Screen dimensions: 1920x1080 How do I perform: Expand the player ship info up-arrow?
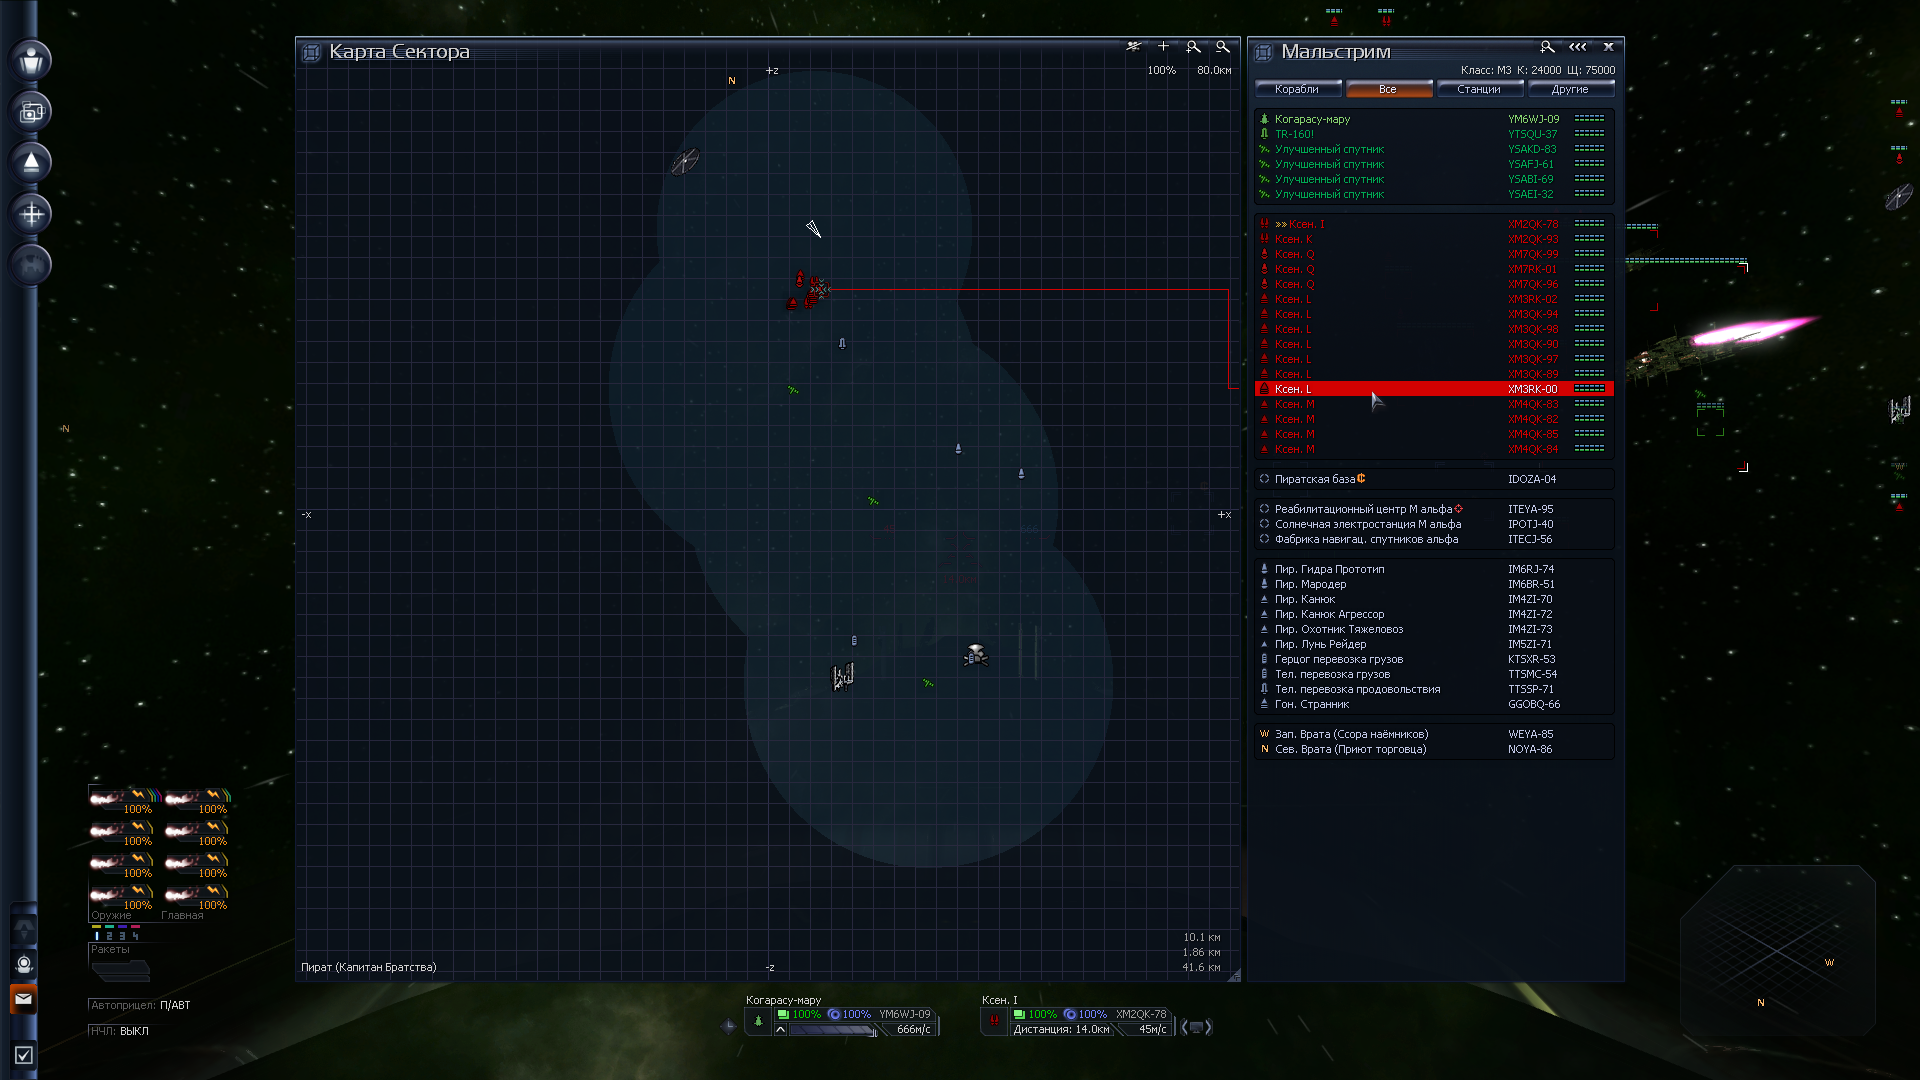coord(780,1030)
